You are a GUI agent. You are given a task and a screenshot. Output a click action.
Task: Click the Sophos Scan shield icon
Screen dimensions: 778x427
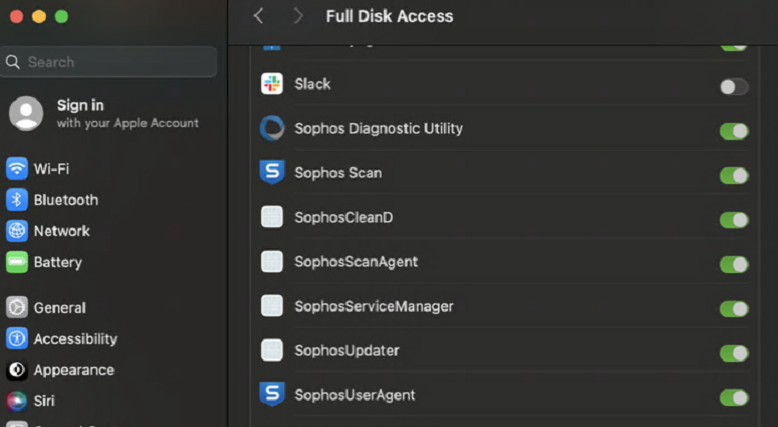[272, 173]
